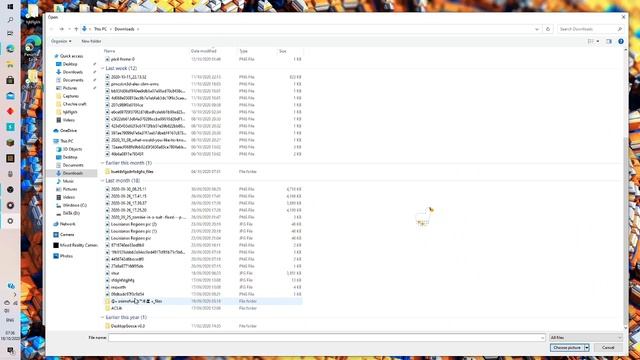Collapse the Last week (12) group
The image size is (640, 360).
103,68
